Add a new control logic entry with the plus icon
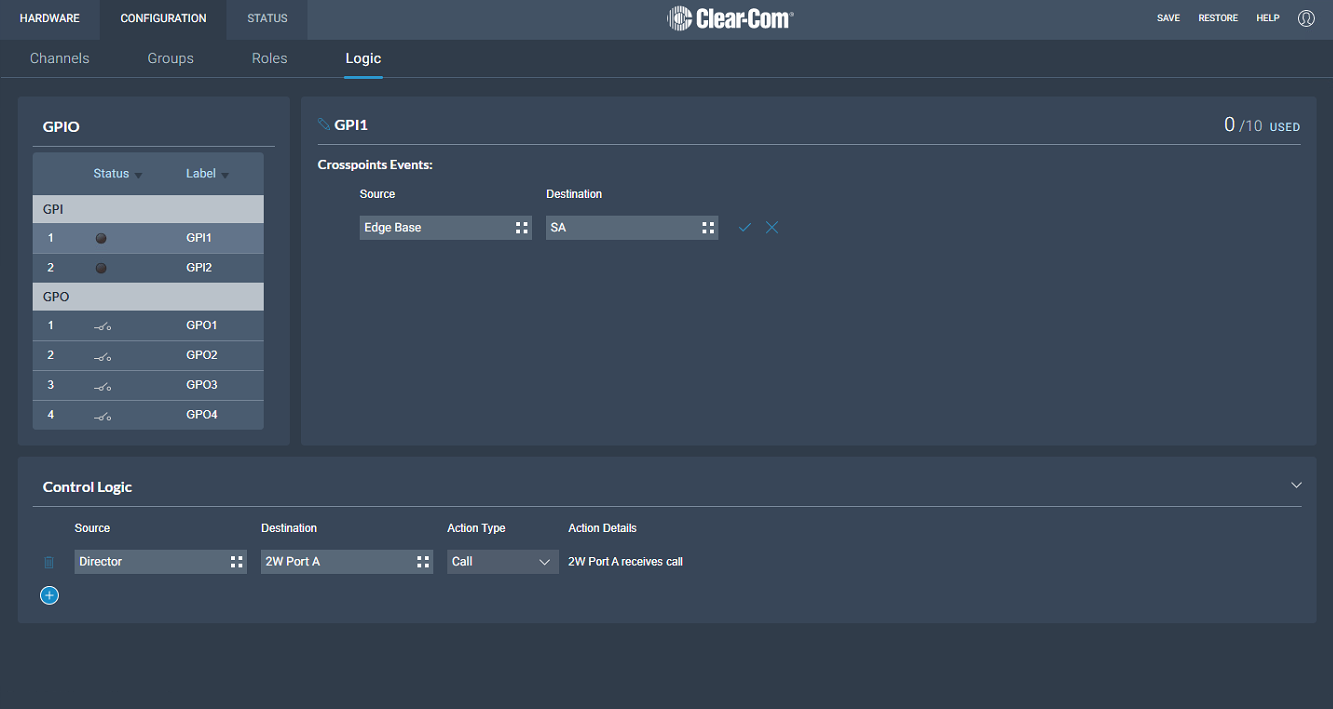 coord(49,595)
